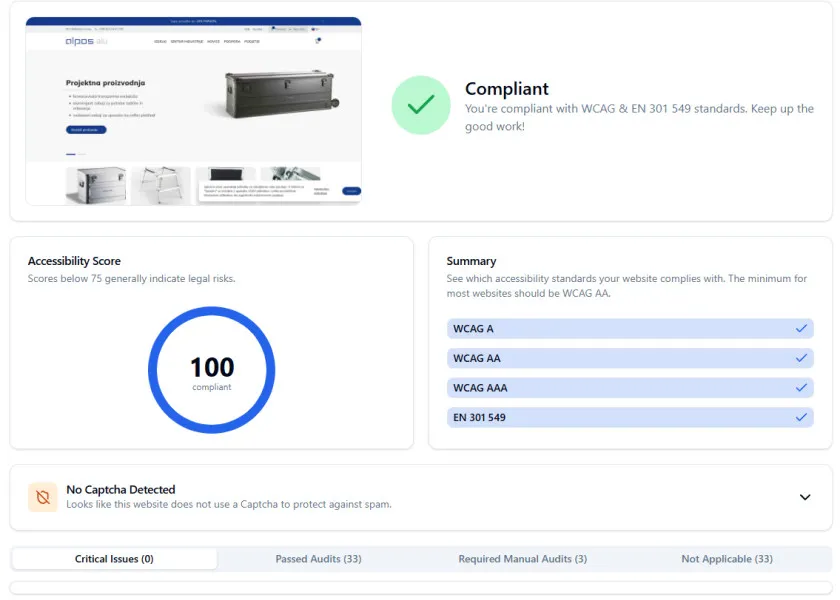840x600 pixels.
Task: Expand the No Captcha Detected section chevron
Action: click(805, 497)
